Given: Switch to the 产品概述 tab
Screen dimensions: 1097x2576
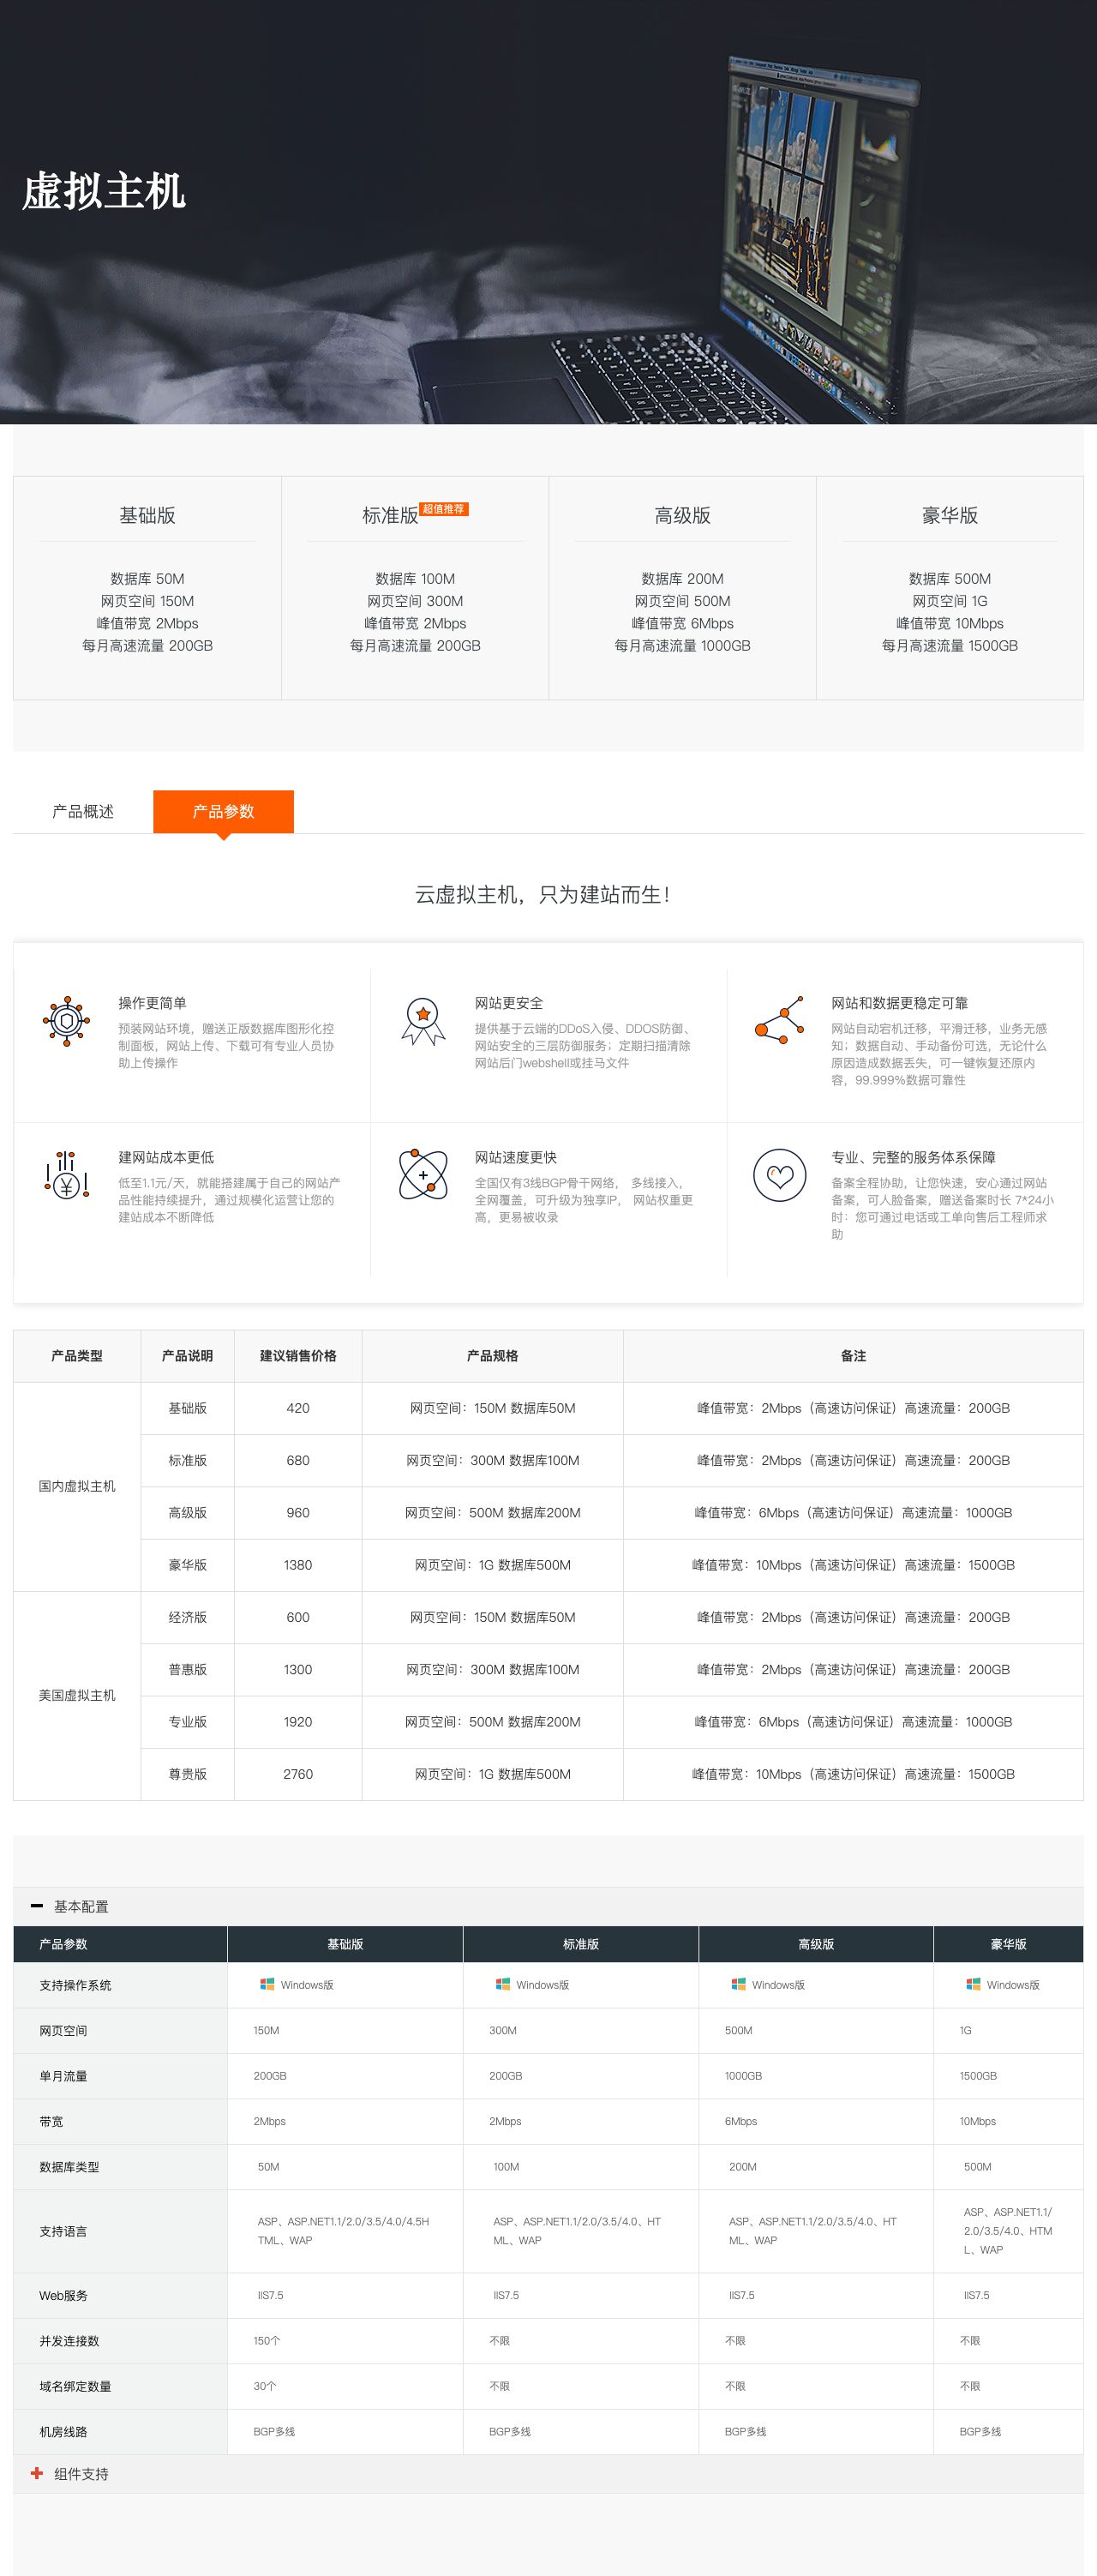Looking at the screenshot, I should point(83,811).
